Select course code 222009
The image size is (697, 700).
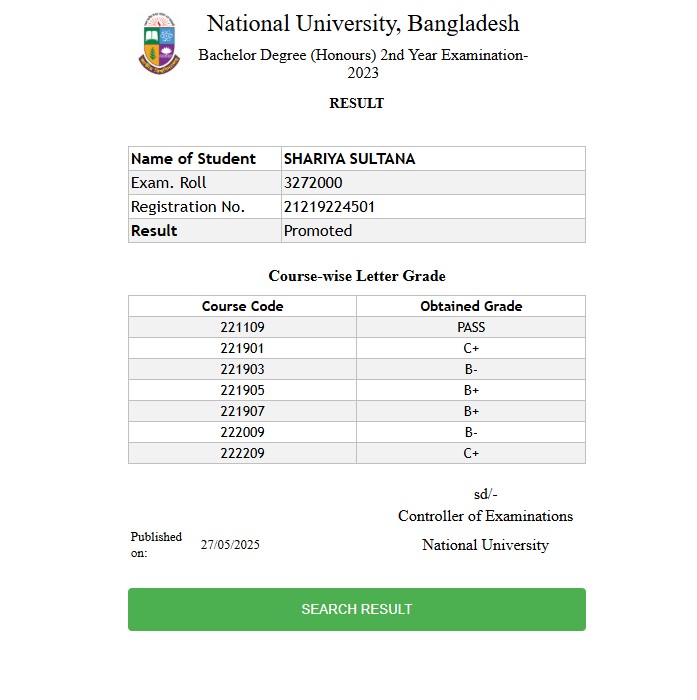click(x=242, y=432)
